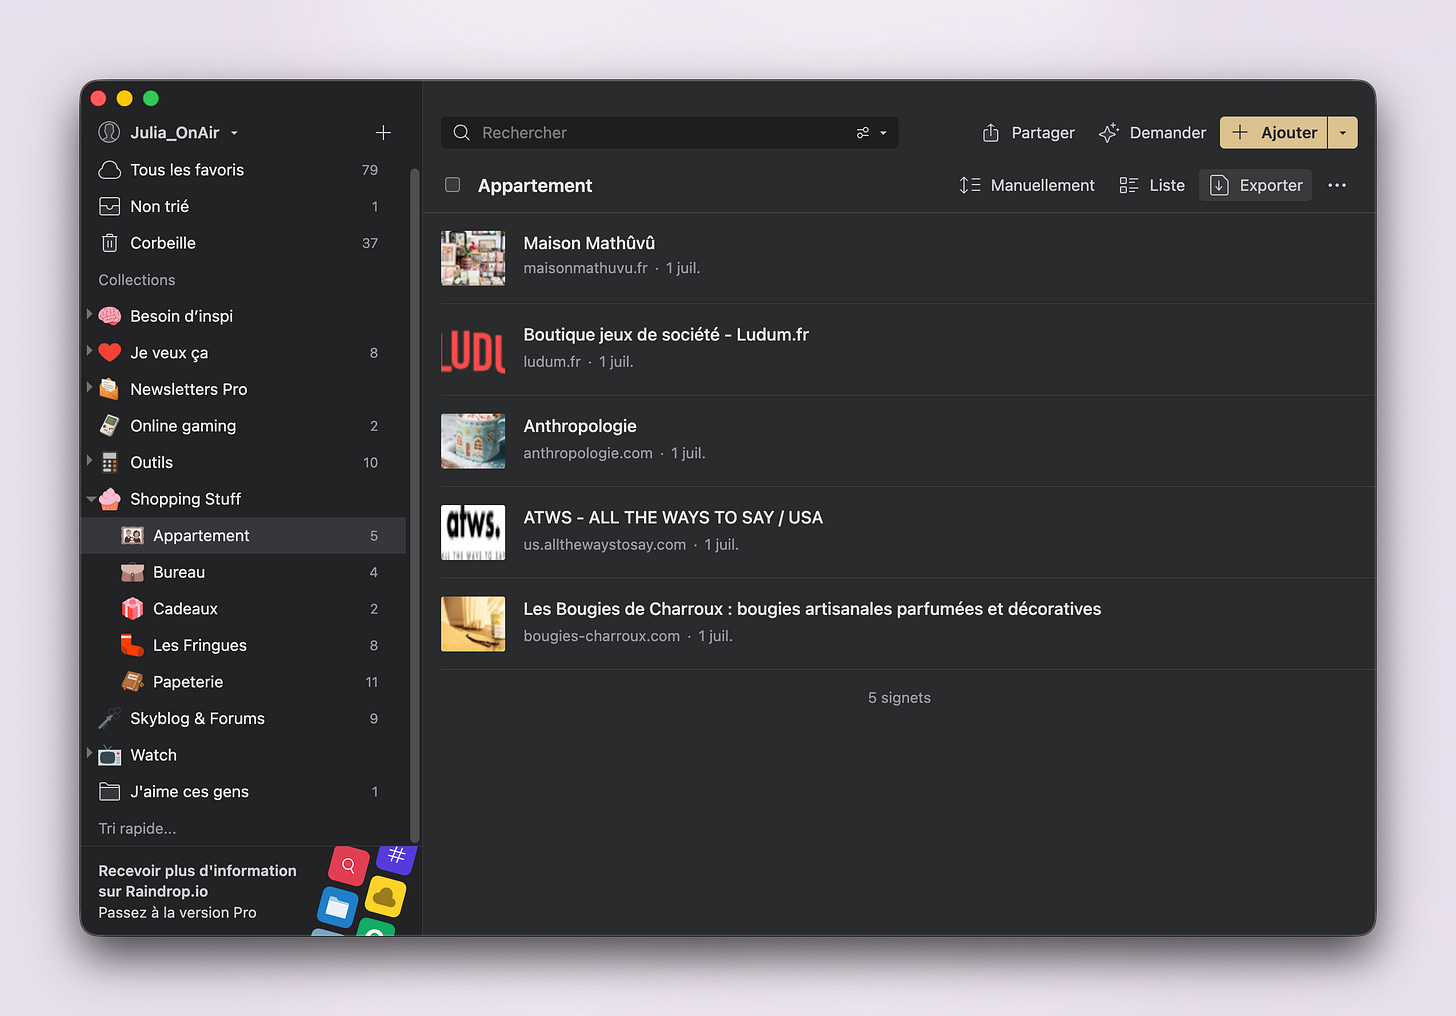Screen dimensions: 1456x1016
Task: Open the Julia_OnAir account dropdown arrow
Action: click(234, 133)
